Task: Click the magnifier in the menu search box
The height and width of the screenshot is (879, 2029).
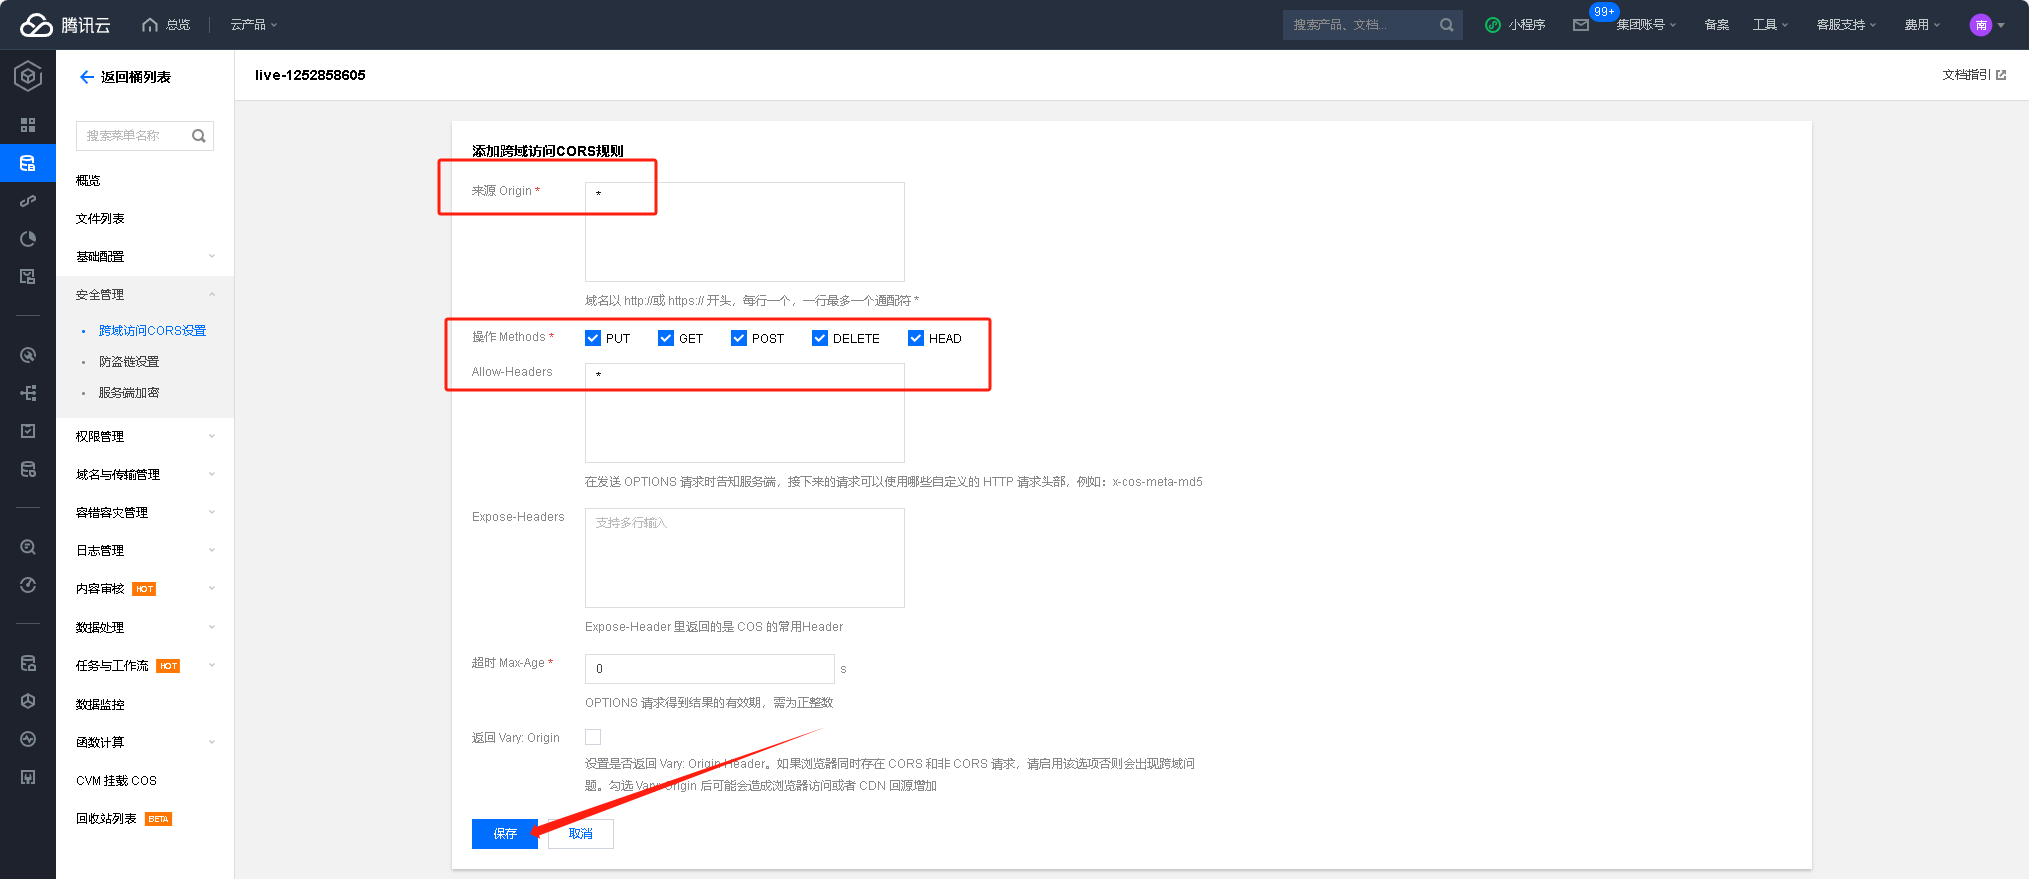Action: pos(199,136)
